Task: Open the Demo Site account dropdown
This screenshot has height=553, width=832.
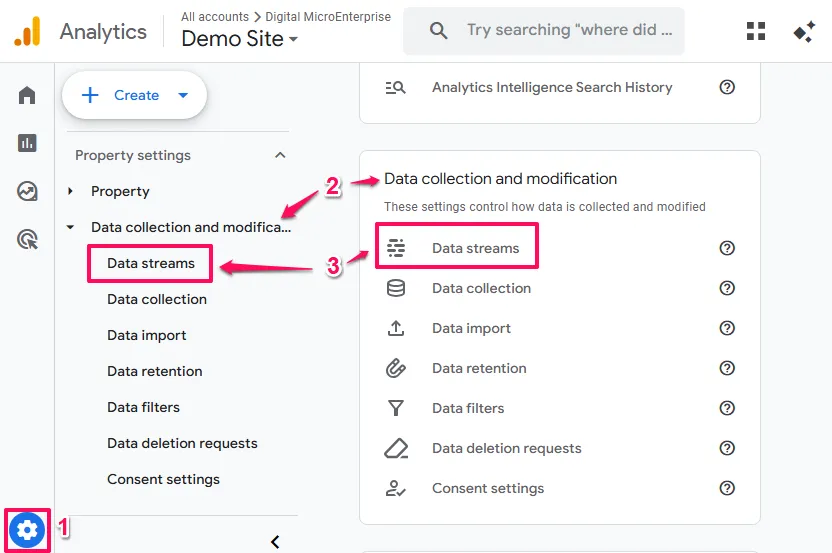Action: (240, 40)
